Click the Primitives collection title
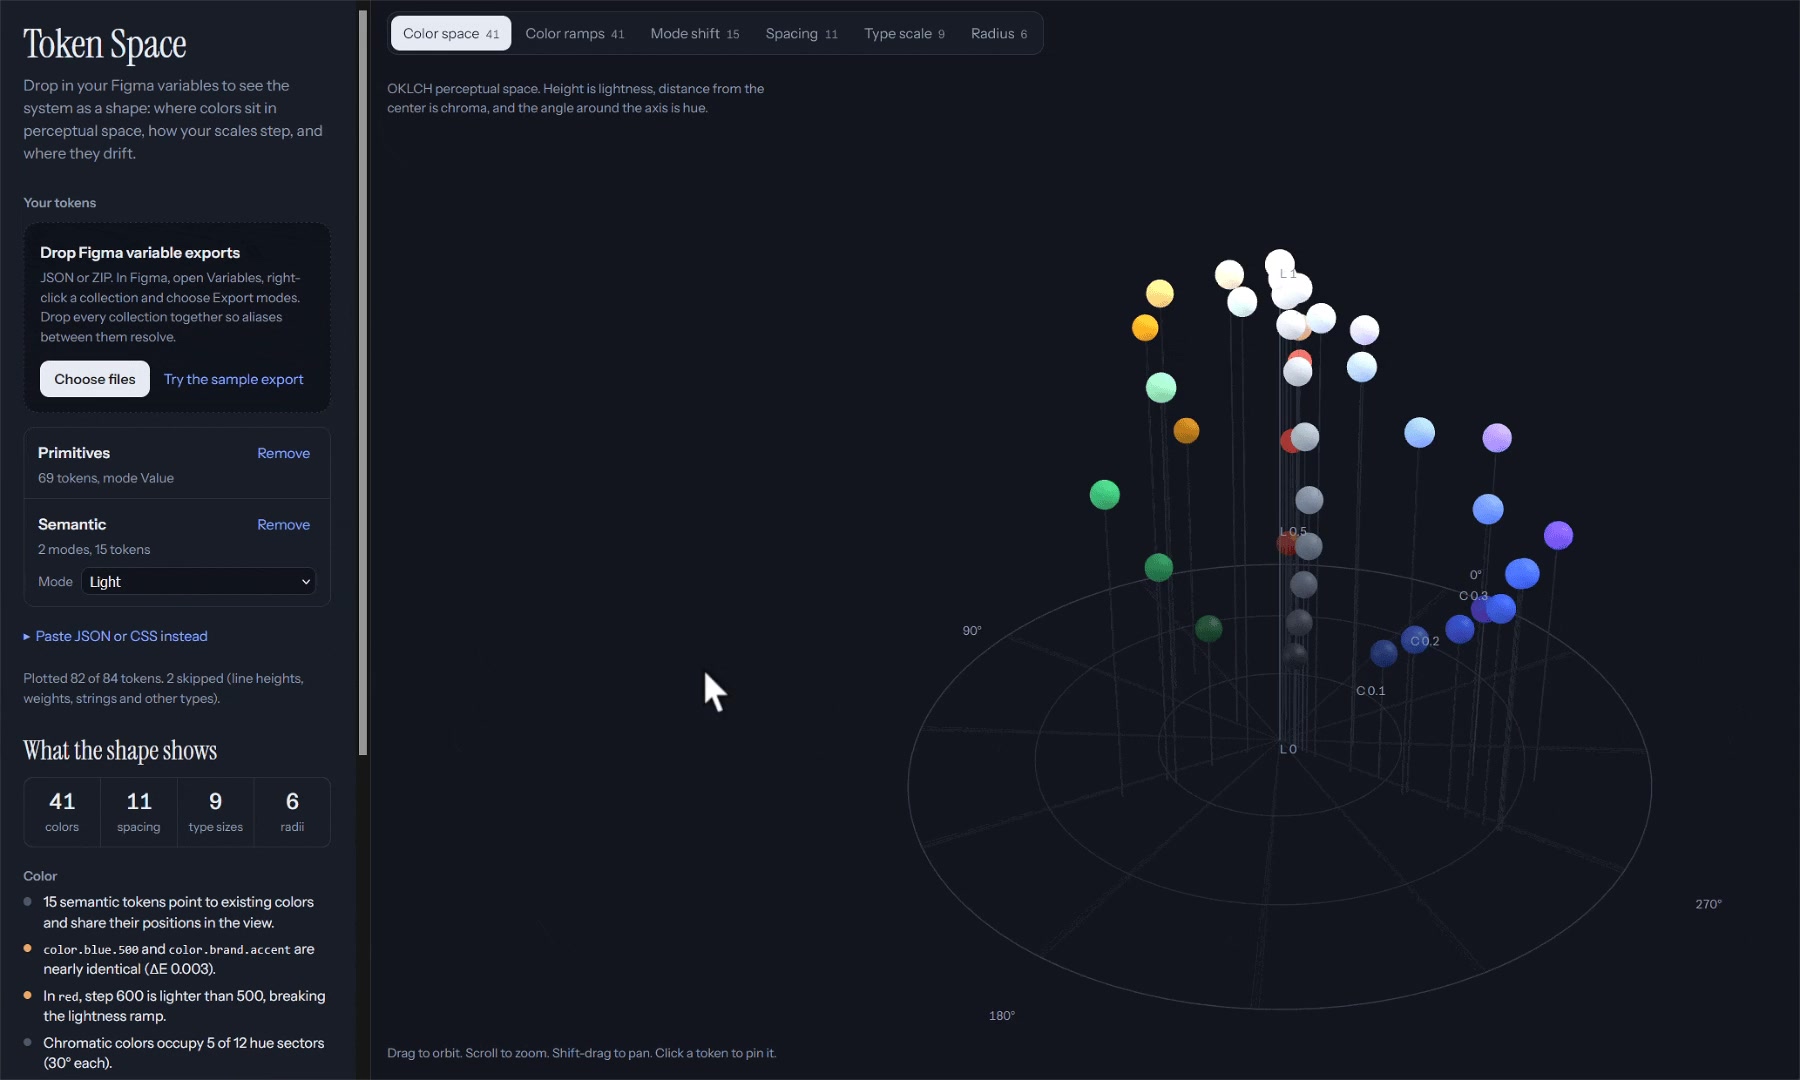 coord(74,453)
